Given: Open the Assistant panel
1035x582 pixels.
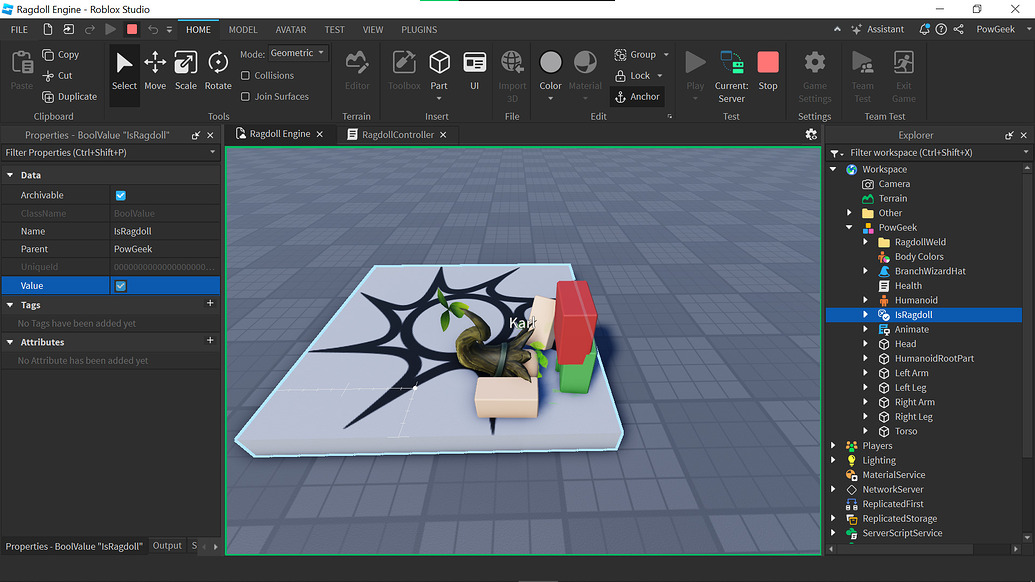Looking at the screenshot, I should (x=878, y=29).
